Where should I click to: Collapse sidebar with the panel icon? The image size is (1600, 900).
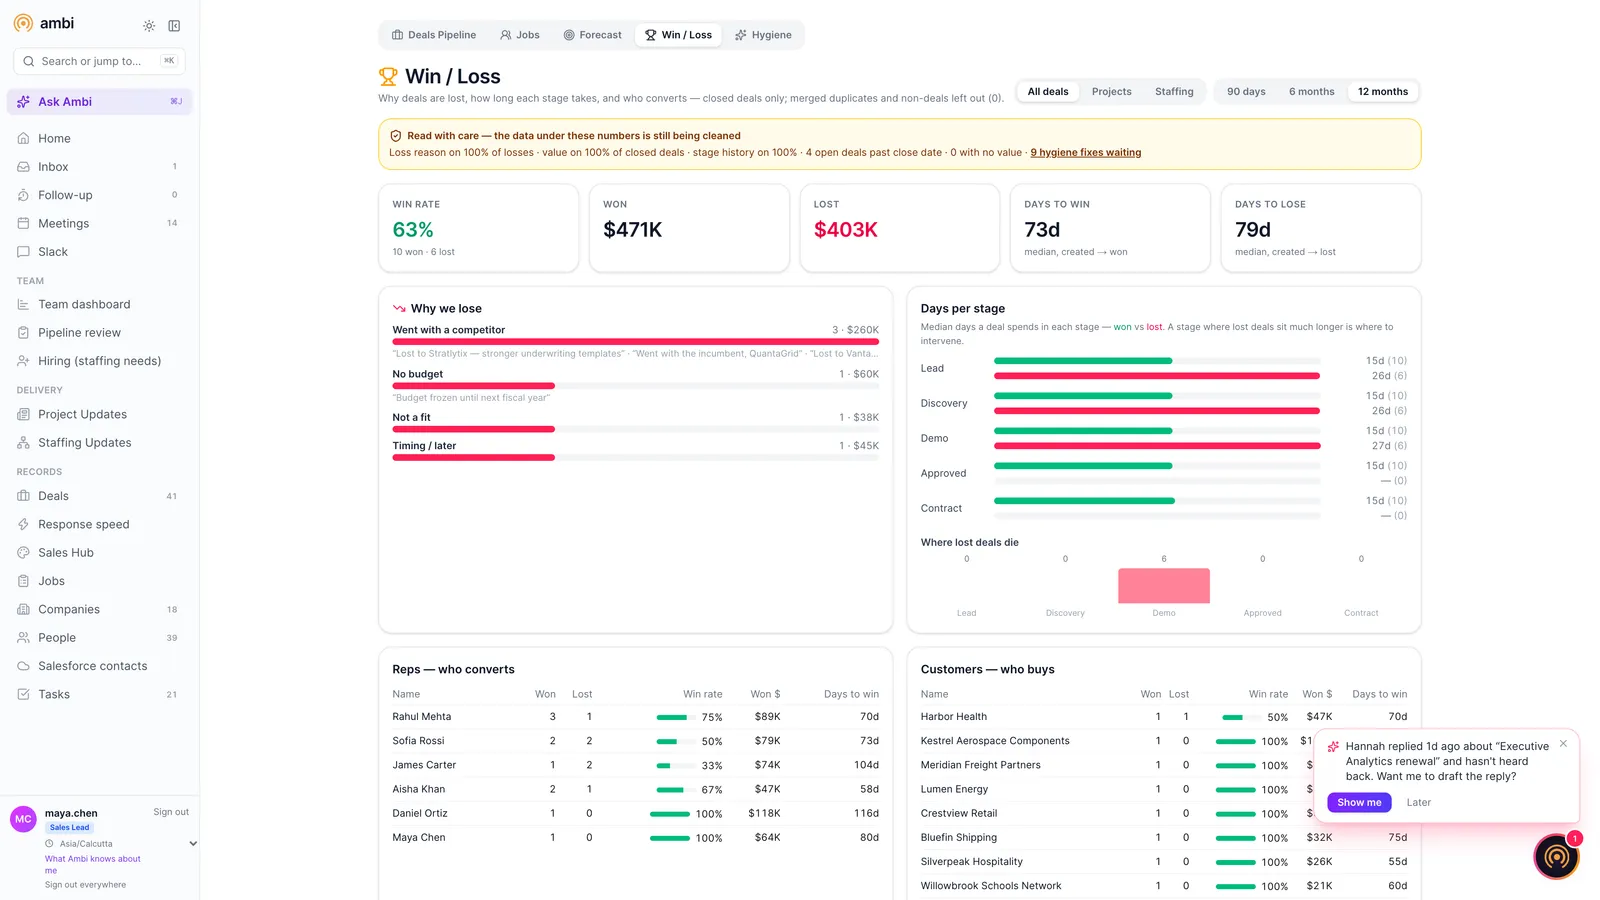[x=174, y=26]
